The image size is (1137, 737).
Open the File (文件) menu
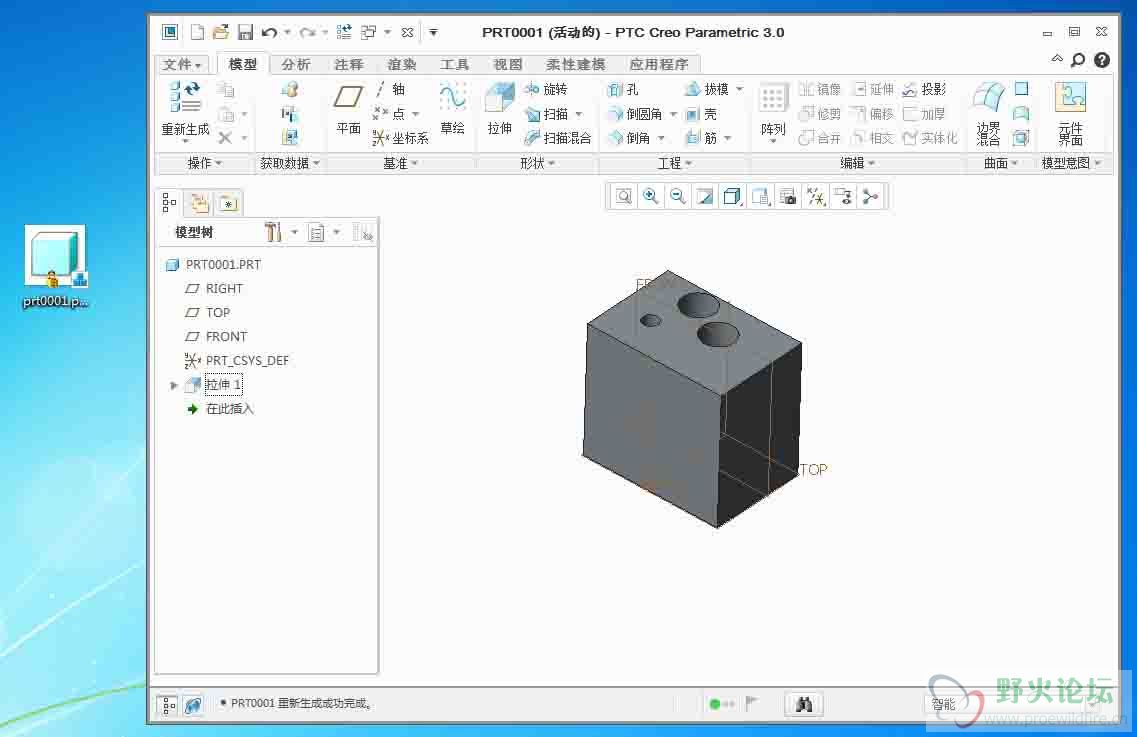(181, 65)
